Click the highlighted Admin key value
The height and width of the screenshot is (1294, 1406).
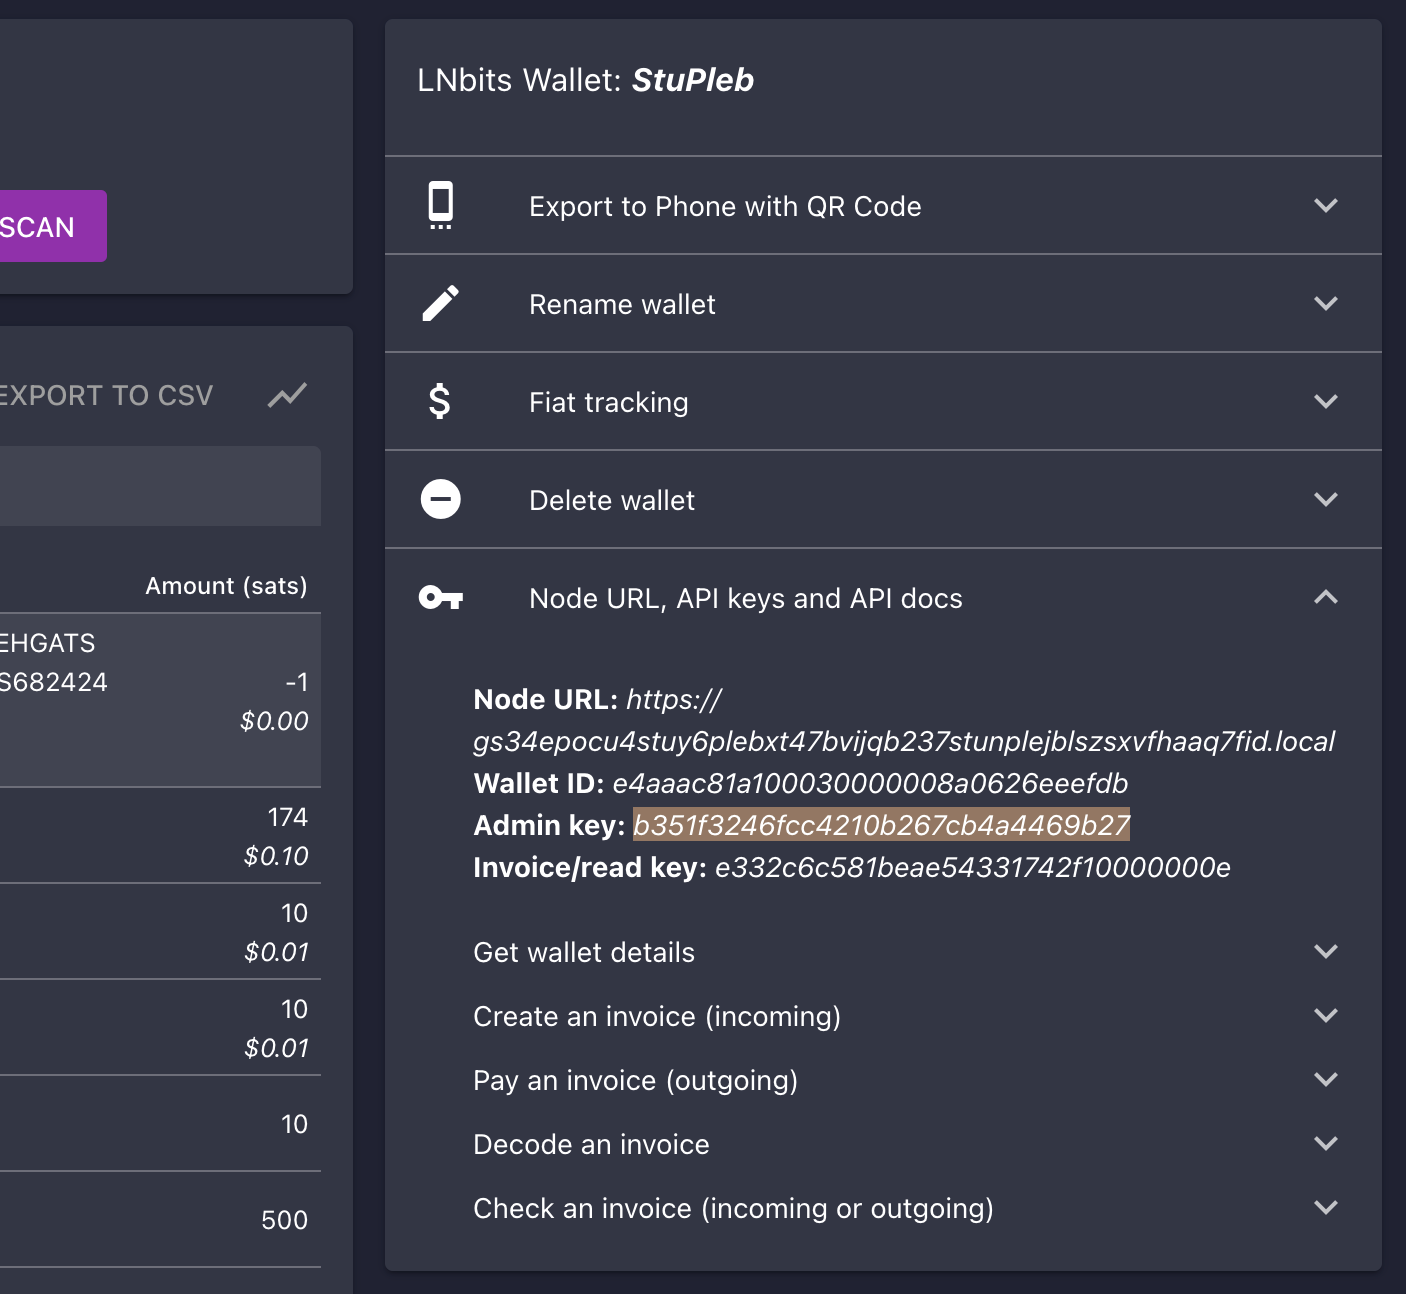click(881, 825)
